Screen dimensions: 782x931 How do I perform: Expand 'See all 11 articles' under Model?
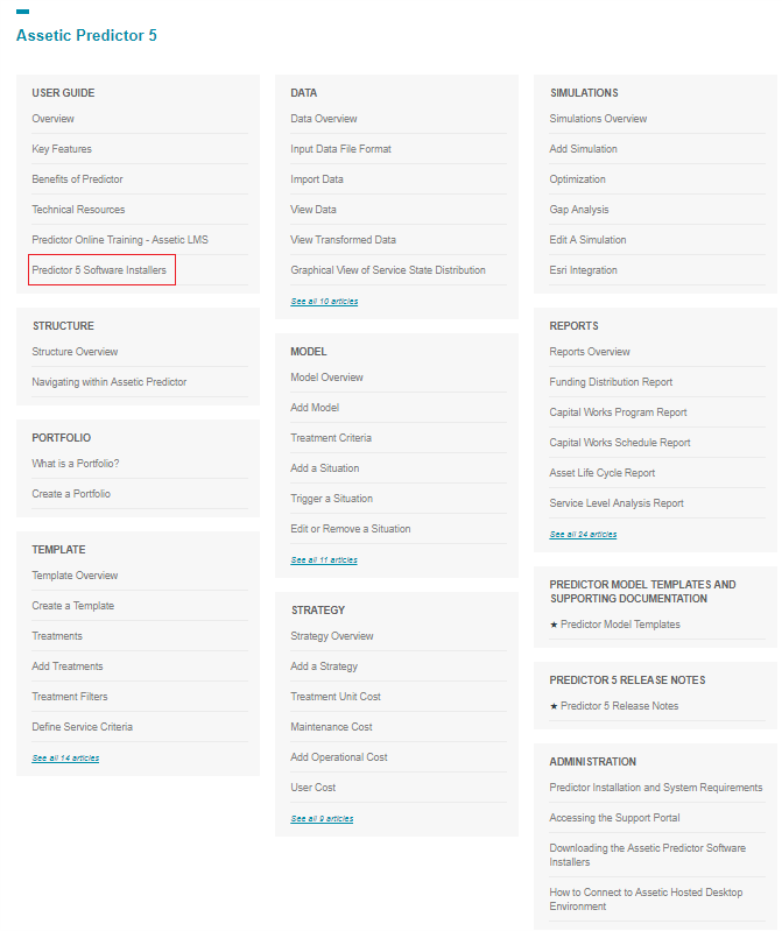[324, 560]
